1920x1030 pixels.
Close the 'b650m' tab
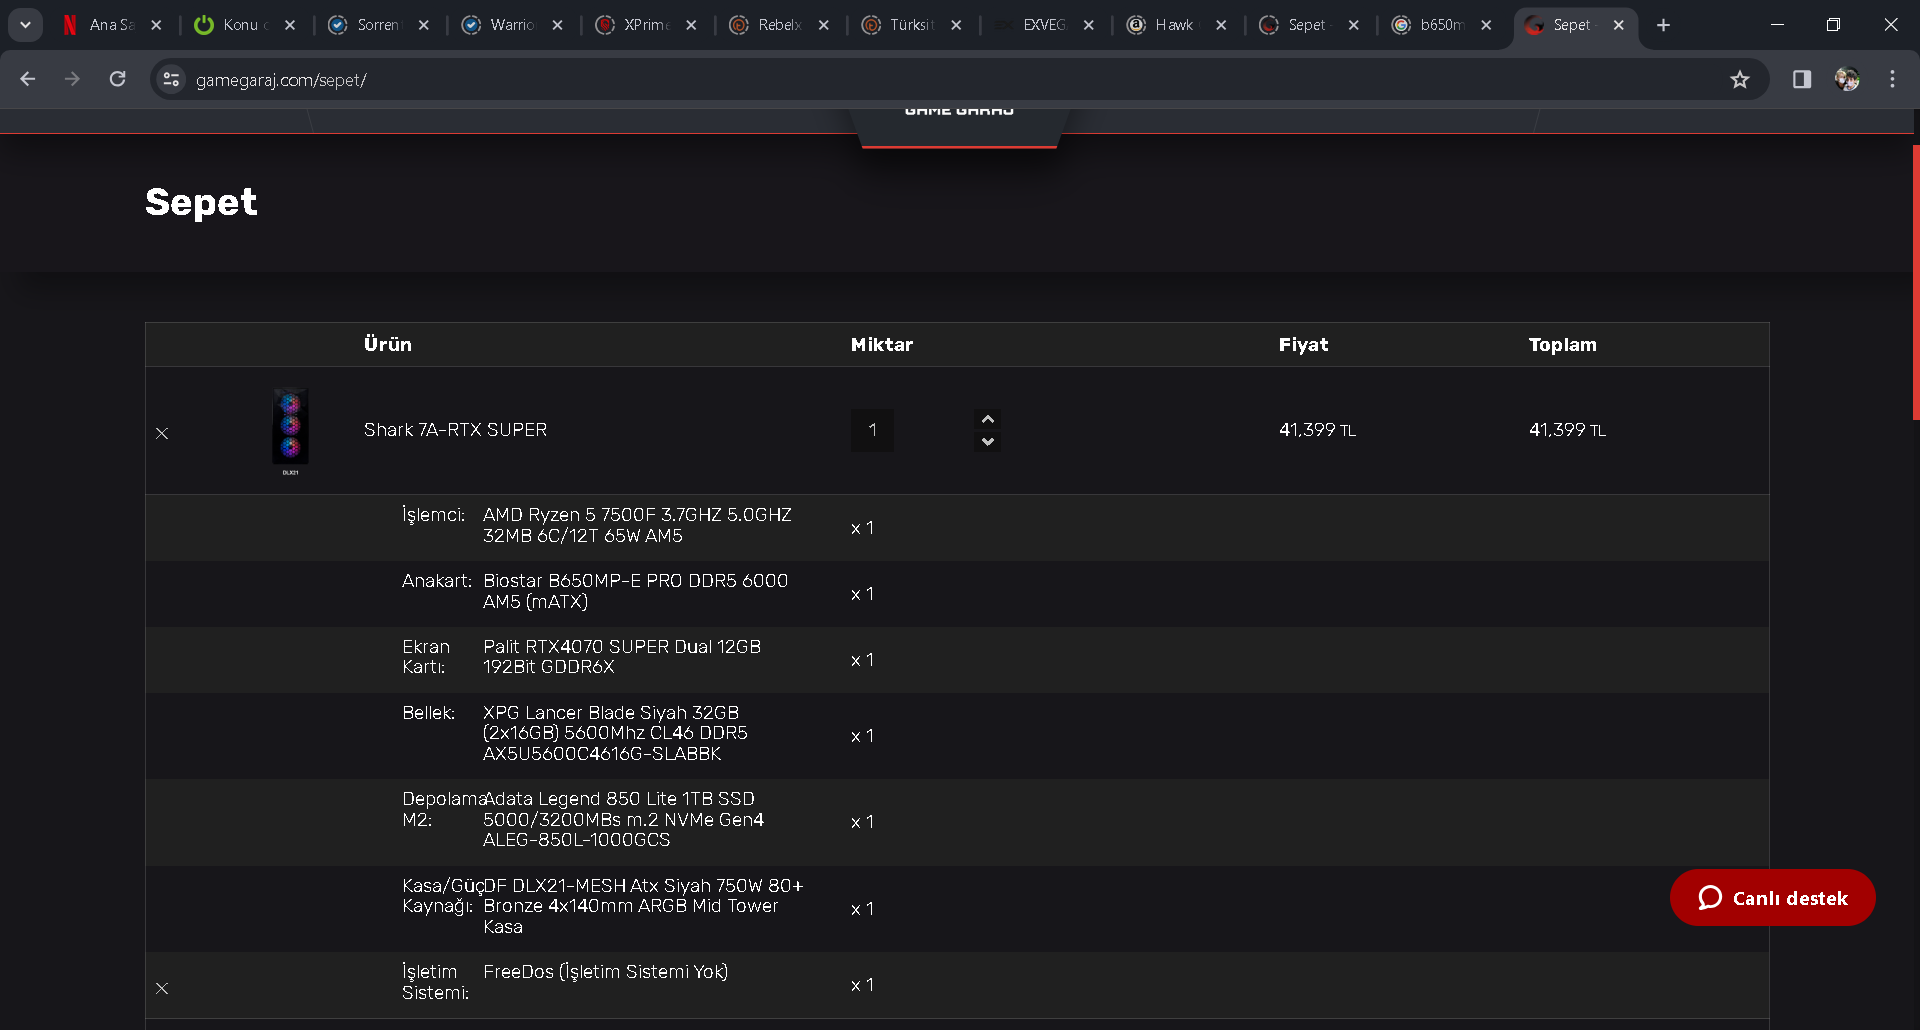tap(1486, 25)
